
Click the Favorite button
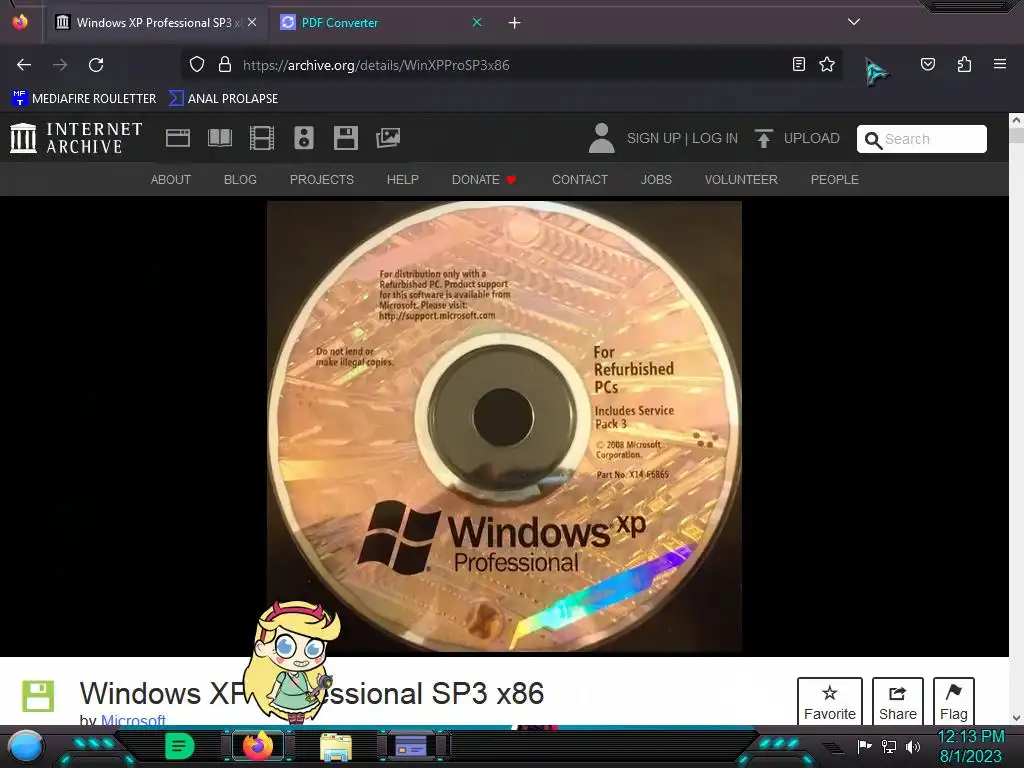click(x=829, y=702)
